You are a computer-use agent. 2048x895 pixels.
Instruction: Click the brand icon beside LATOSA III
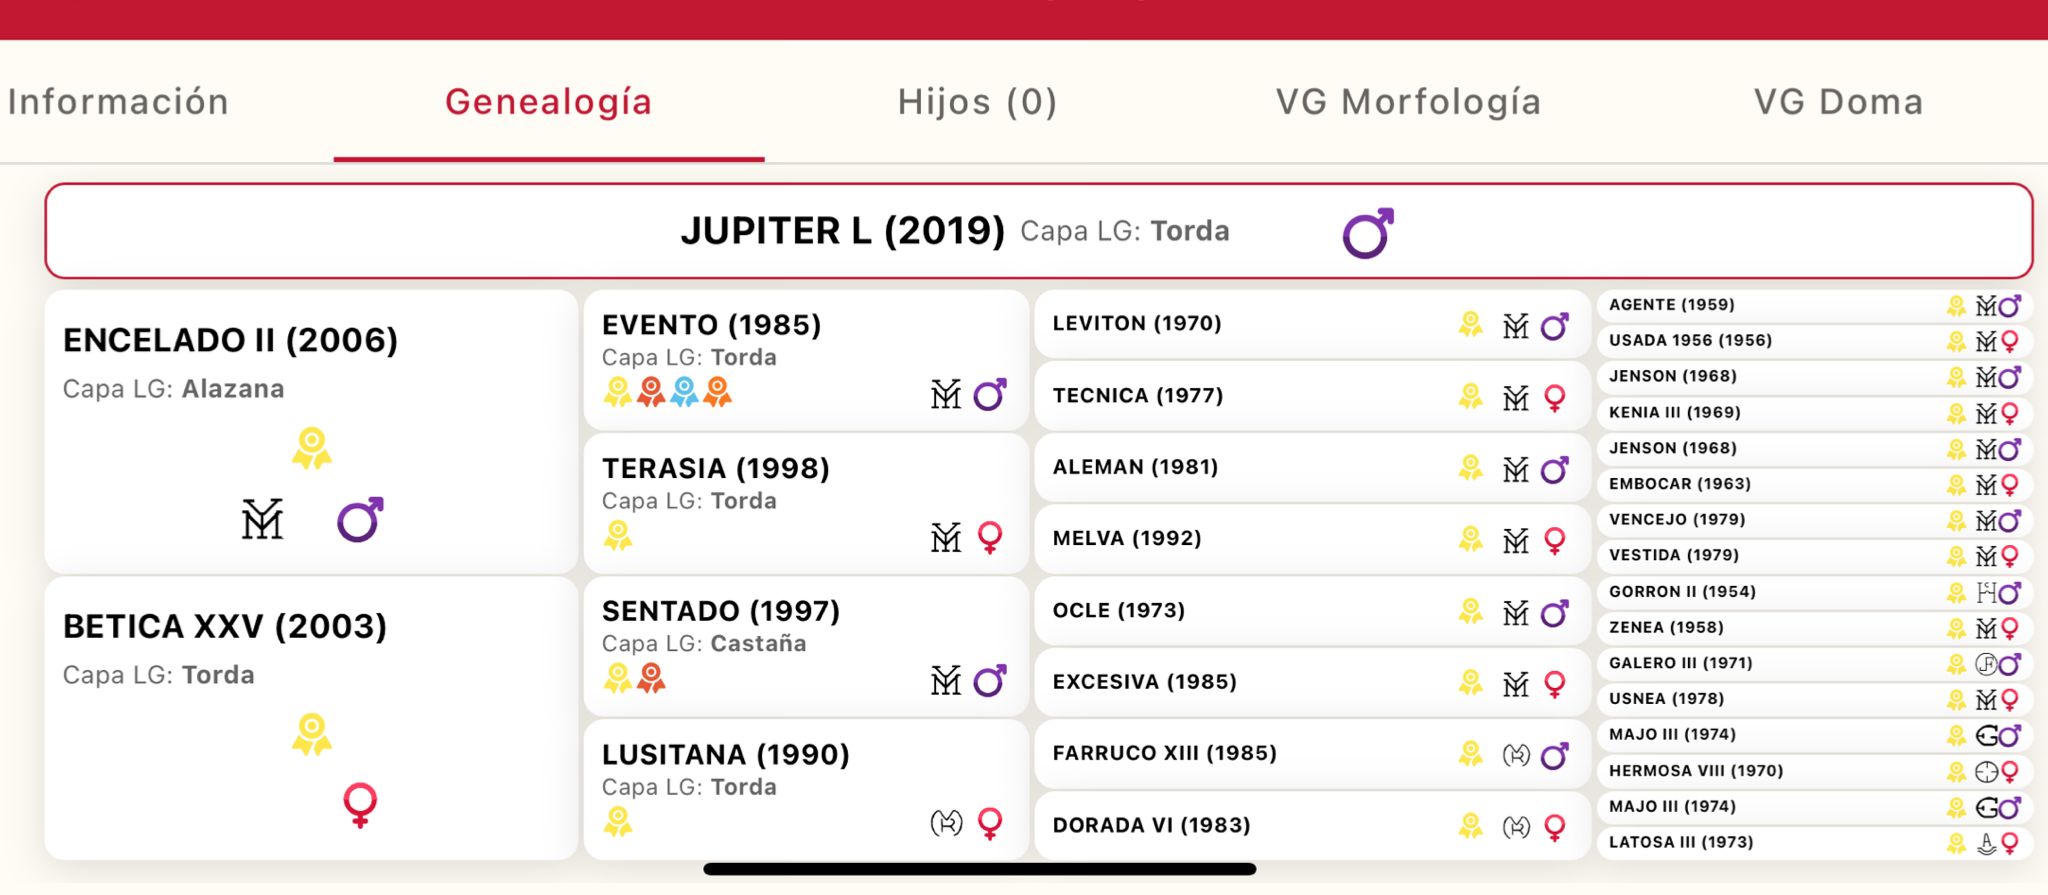pyautogui.click(x=1986, y=844)
